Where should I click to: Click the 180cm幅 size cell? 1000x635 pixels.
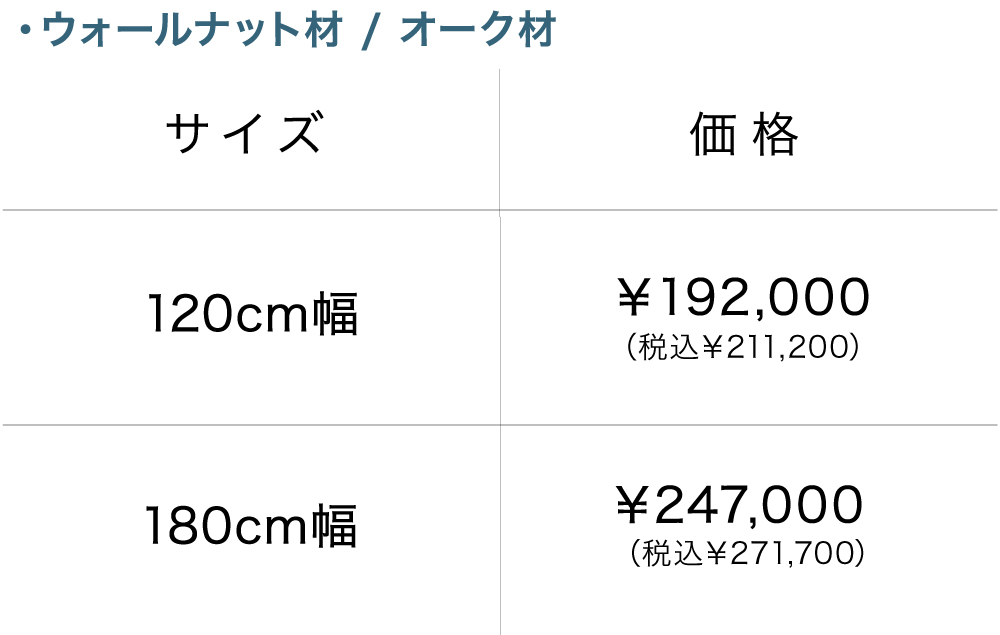[252, 525]
